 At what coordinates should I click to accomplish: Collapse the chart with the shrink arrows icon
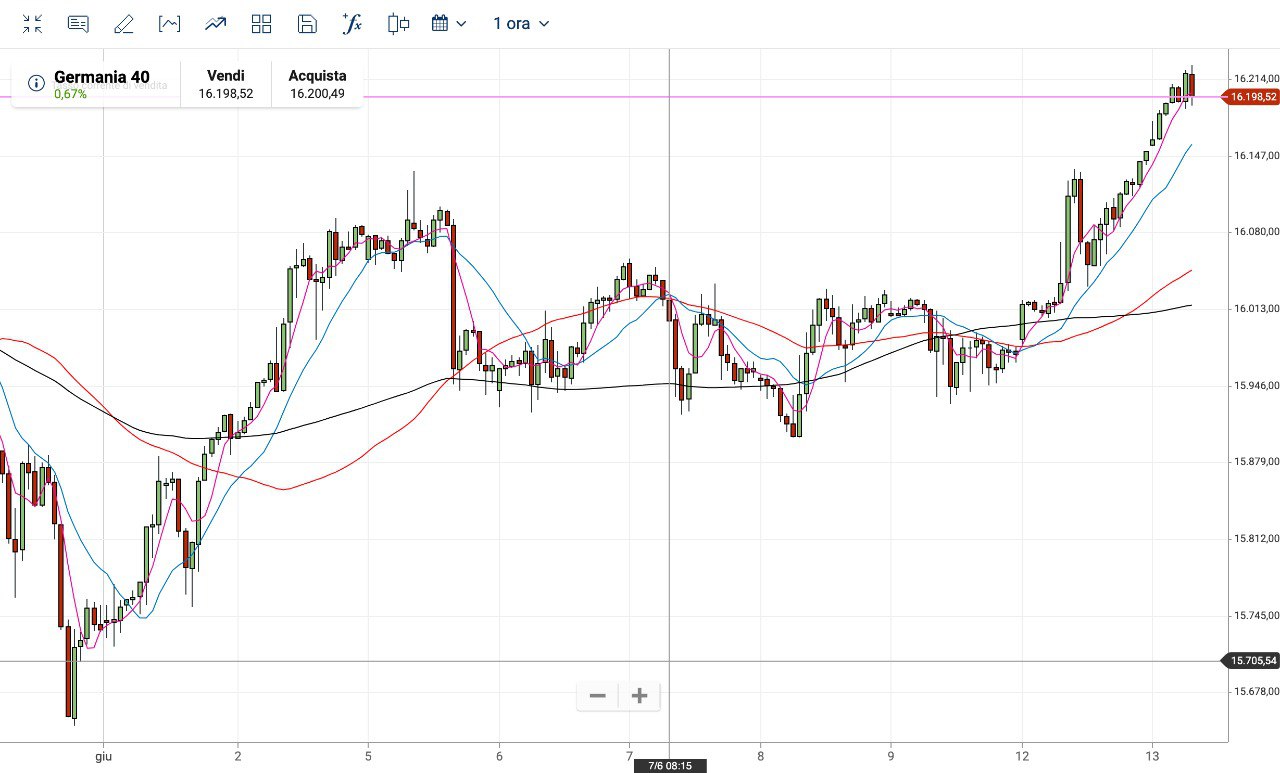(32, 24)
